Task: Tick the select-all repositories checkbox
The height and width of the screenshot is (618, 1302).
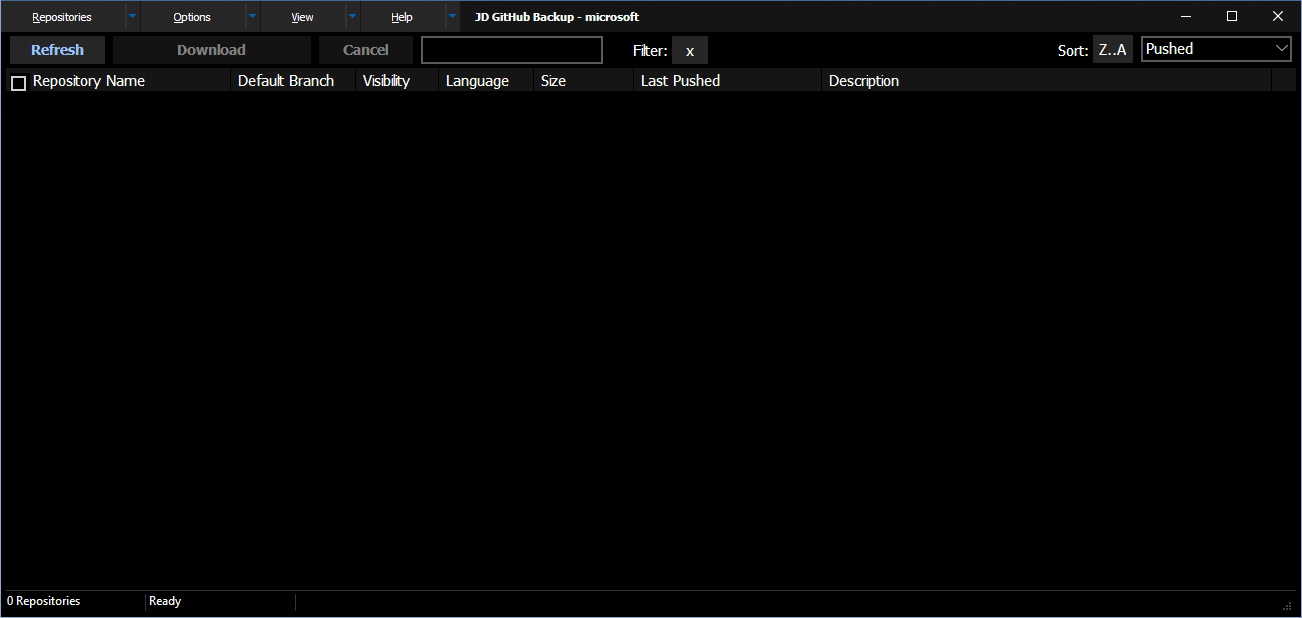Action: pos(18,83)
